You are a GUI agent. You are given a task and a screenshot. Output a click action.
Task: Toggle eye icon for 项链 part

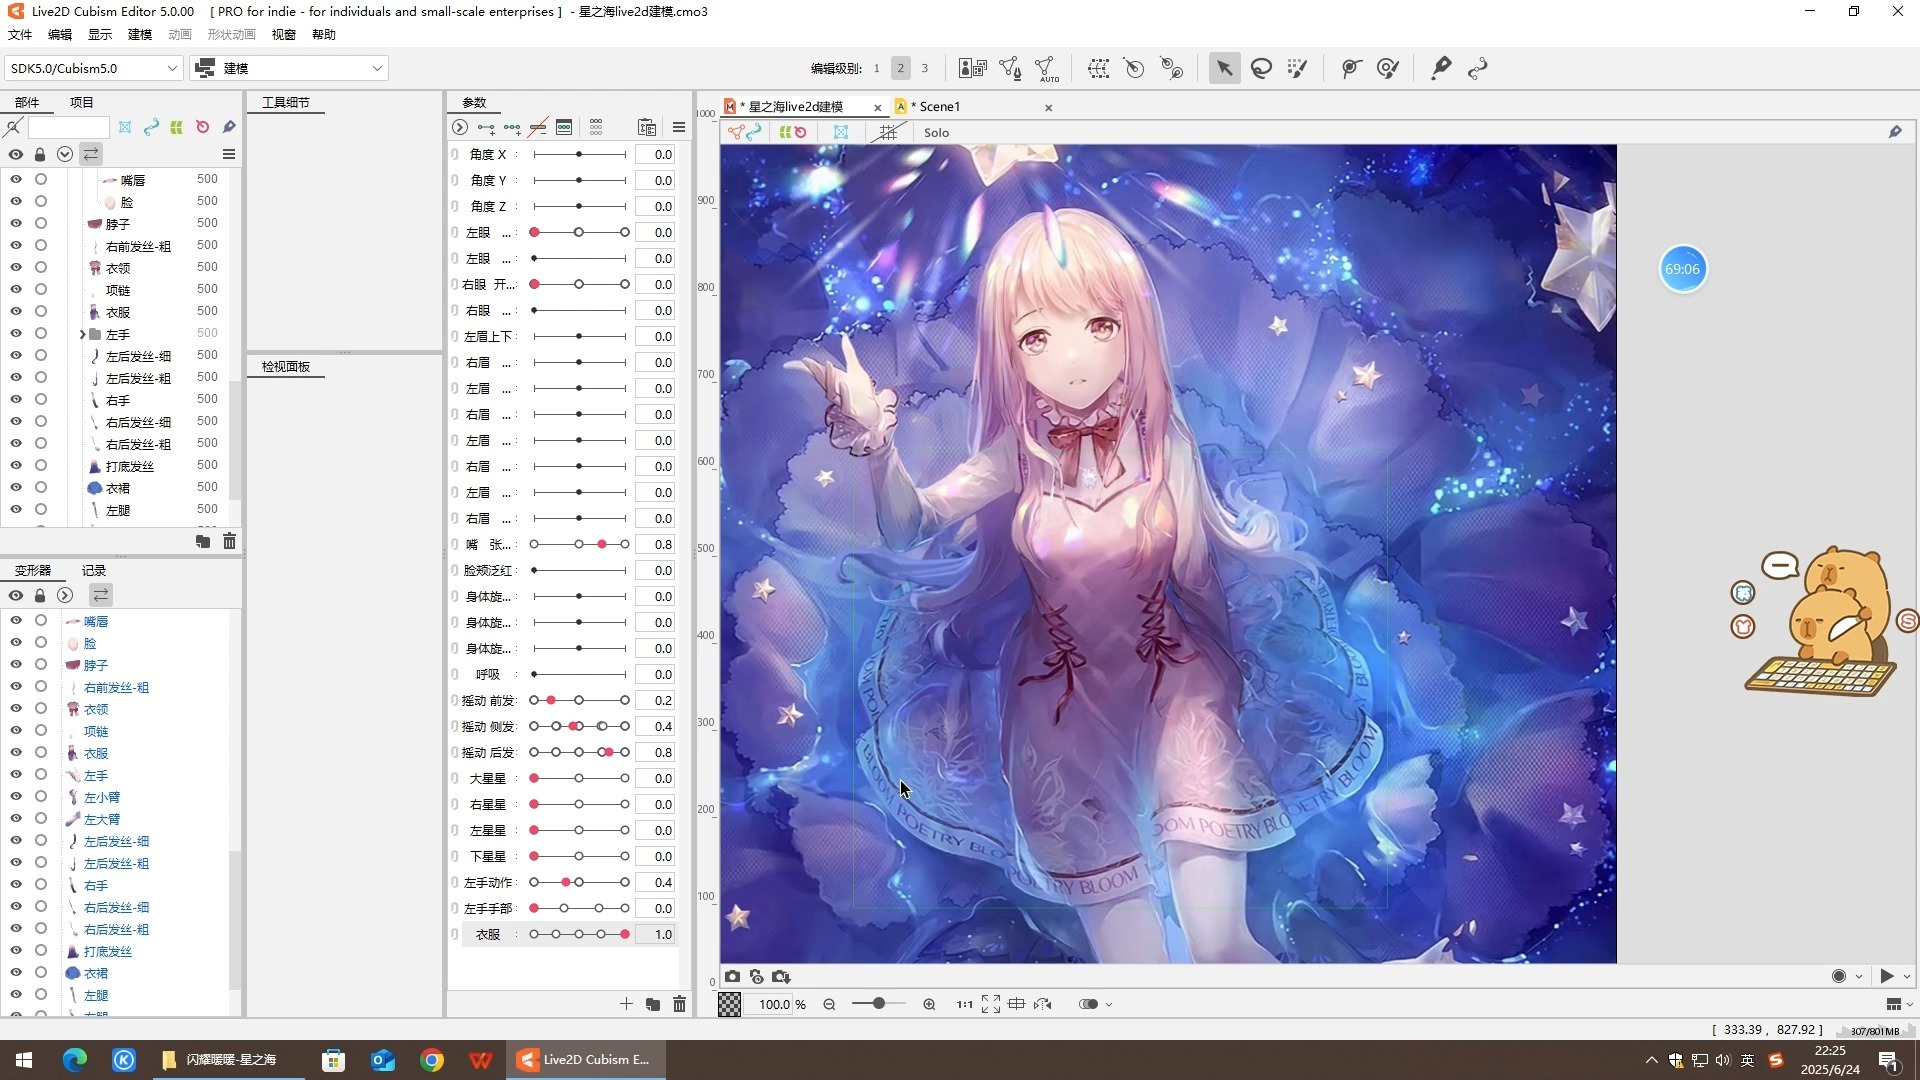(16, 289)
